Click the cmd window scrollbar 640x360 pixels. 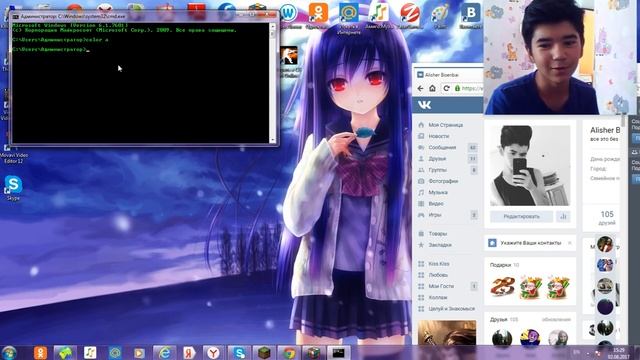[272, 82]
